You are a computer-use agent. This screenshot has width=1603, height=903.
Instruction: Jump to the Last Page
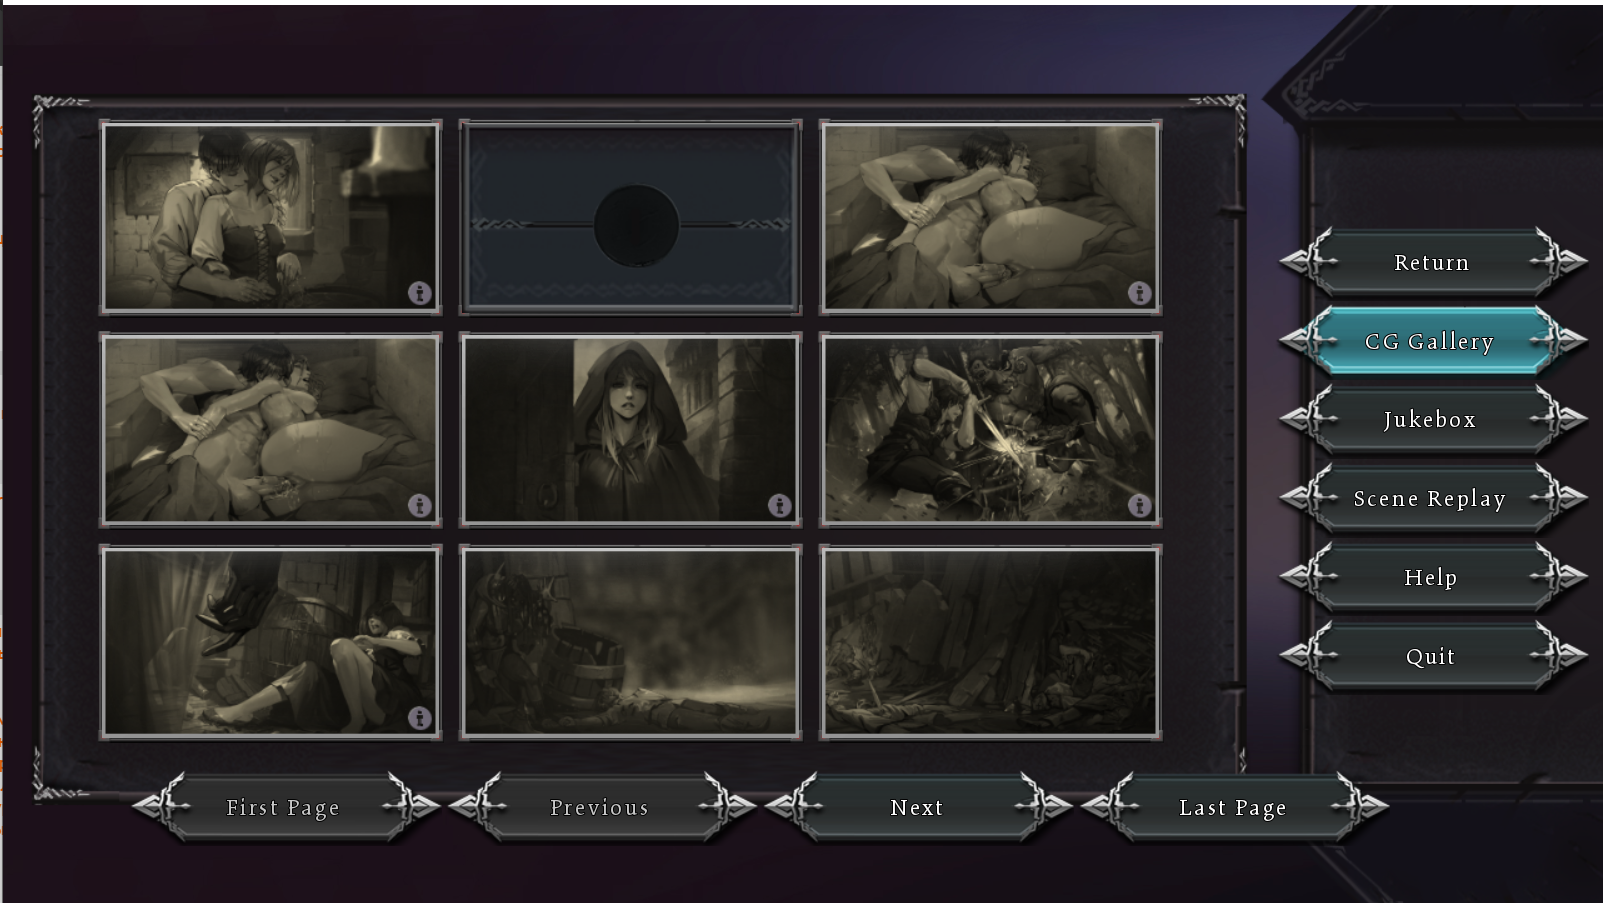(x=1233, y=807)
